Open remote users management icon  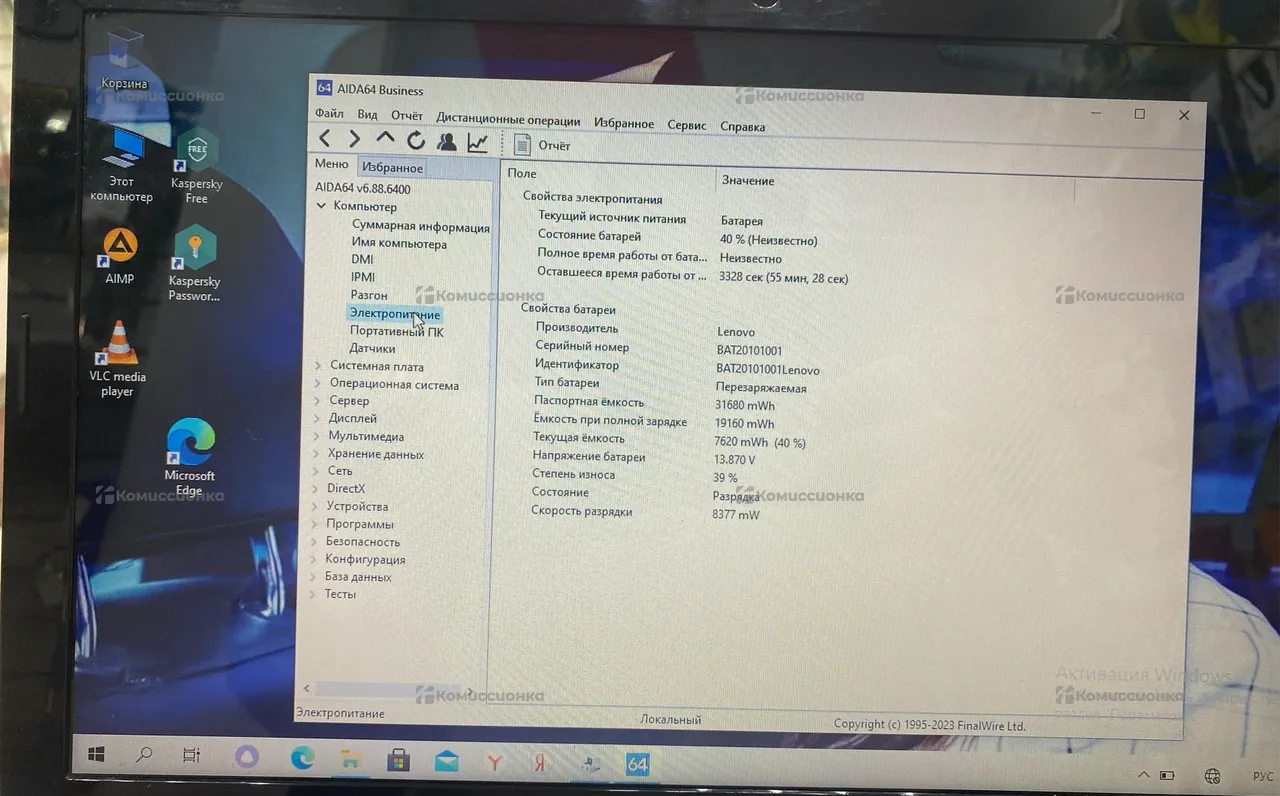point(446,142)
